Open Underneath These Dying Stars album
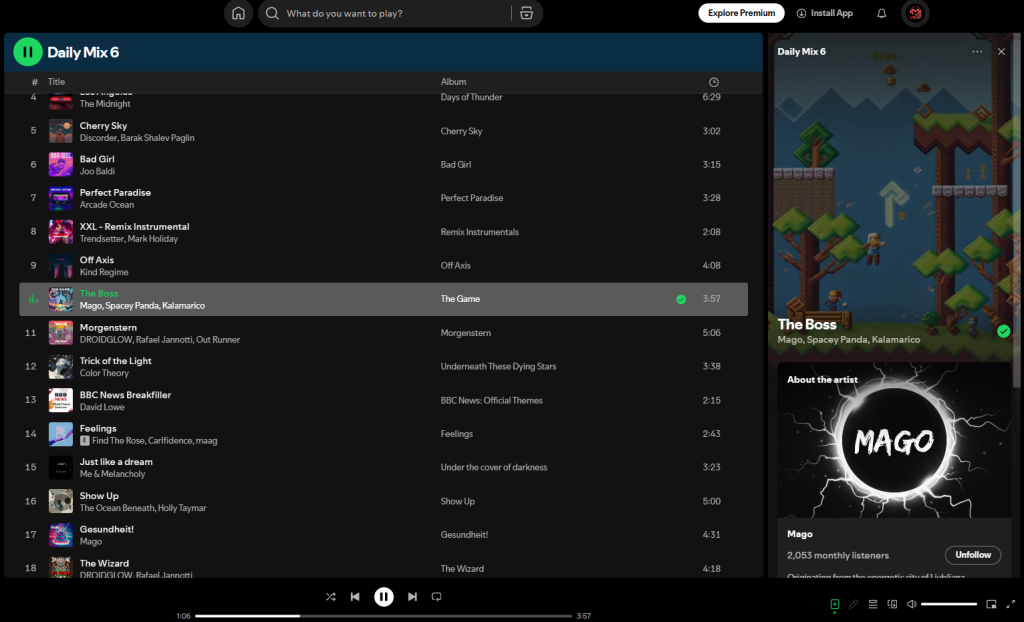 point(498,367)
